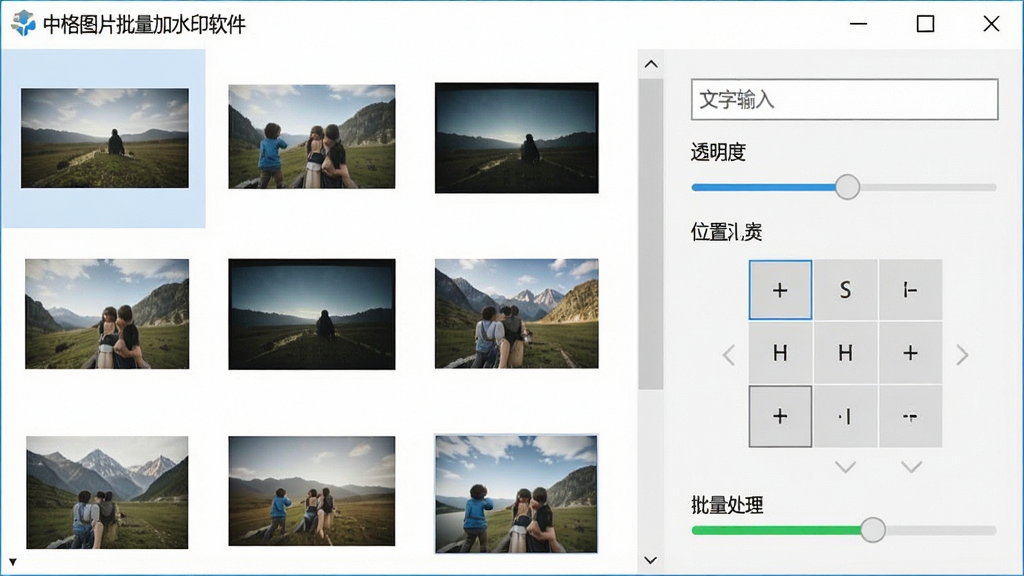Select bottom-right position cell in grid
Image resolution: width=1024 pixels, height=576 pixels.
point(910,416)
